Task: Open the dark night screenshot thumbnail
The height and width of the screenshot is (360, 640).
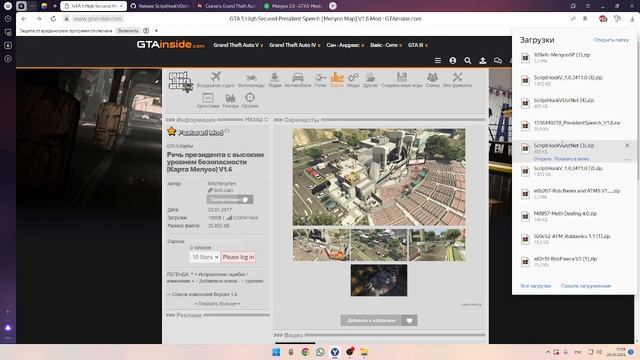Action: pos(379,280)
